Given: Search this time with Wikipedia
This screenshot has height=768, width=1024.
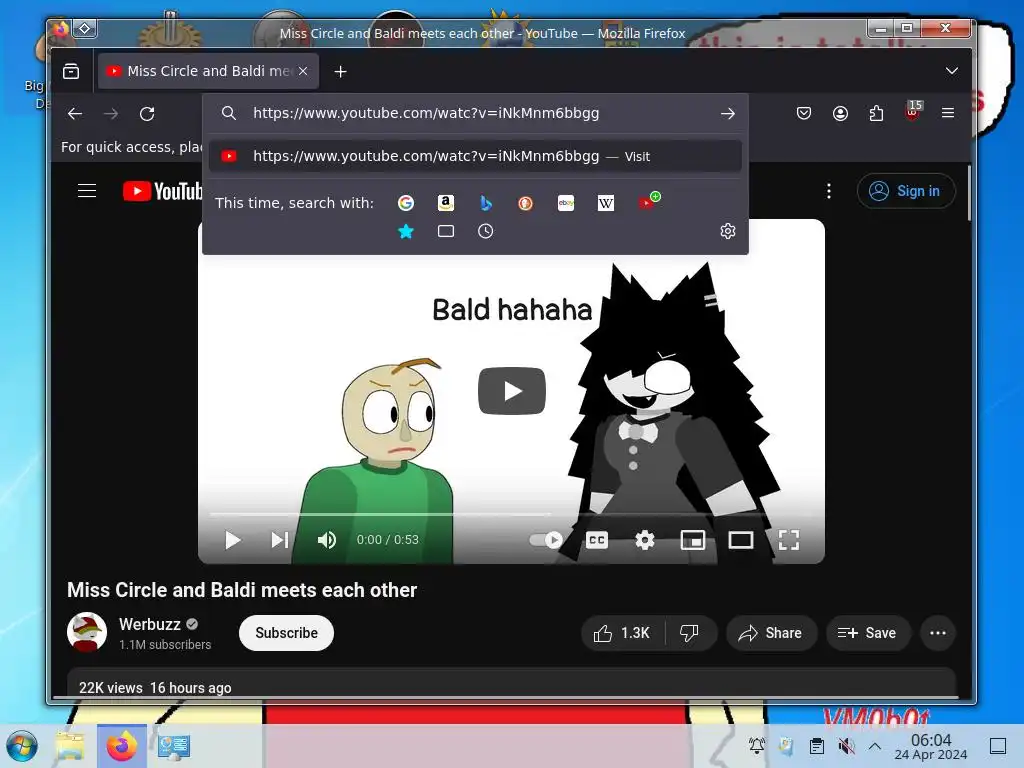Looking at the screenshot, I should [x=605, y=203].
